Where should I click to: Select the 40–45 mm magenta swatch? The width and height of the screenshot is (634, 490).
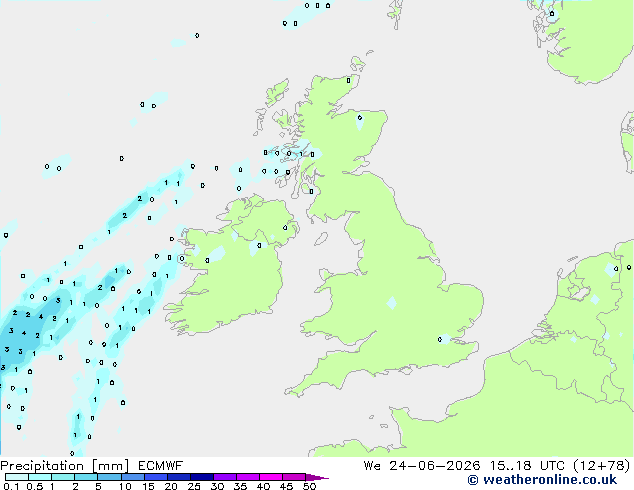[271, 477]
